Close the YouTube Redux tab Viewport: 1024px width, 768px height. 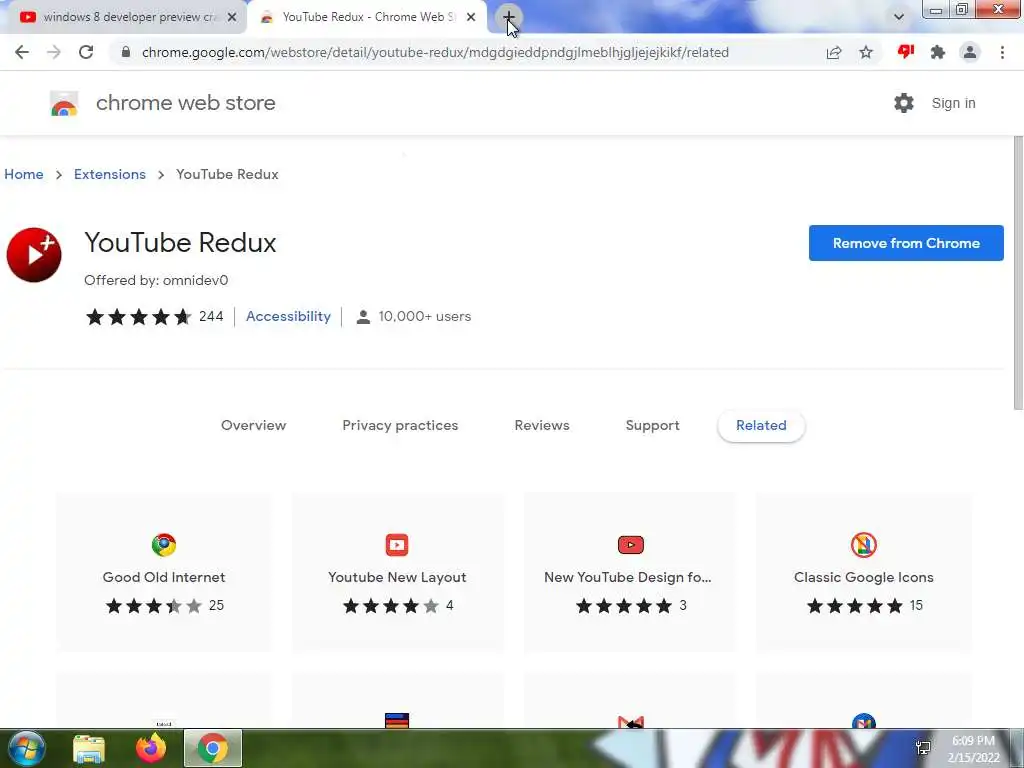pos(471,17)
